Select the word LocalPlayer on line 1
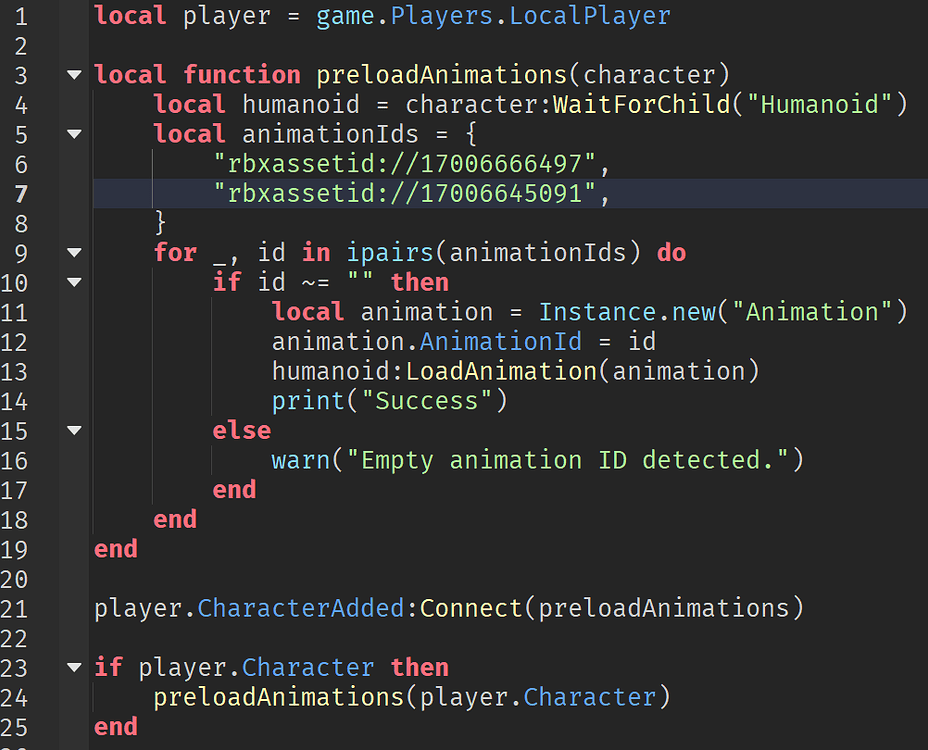This screenshot has width=928, height=750. pos(588,16)
